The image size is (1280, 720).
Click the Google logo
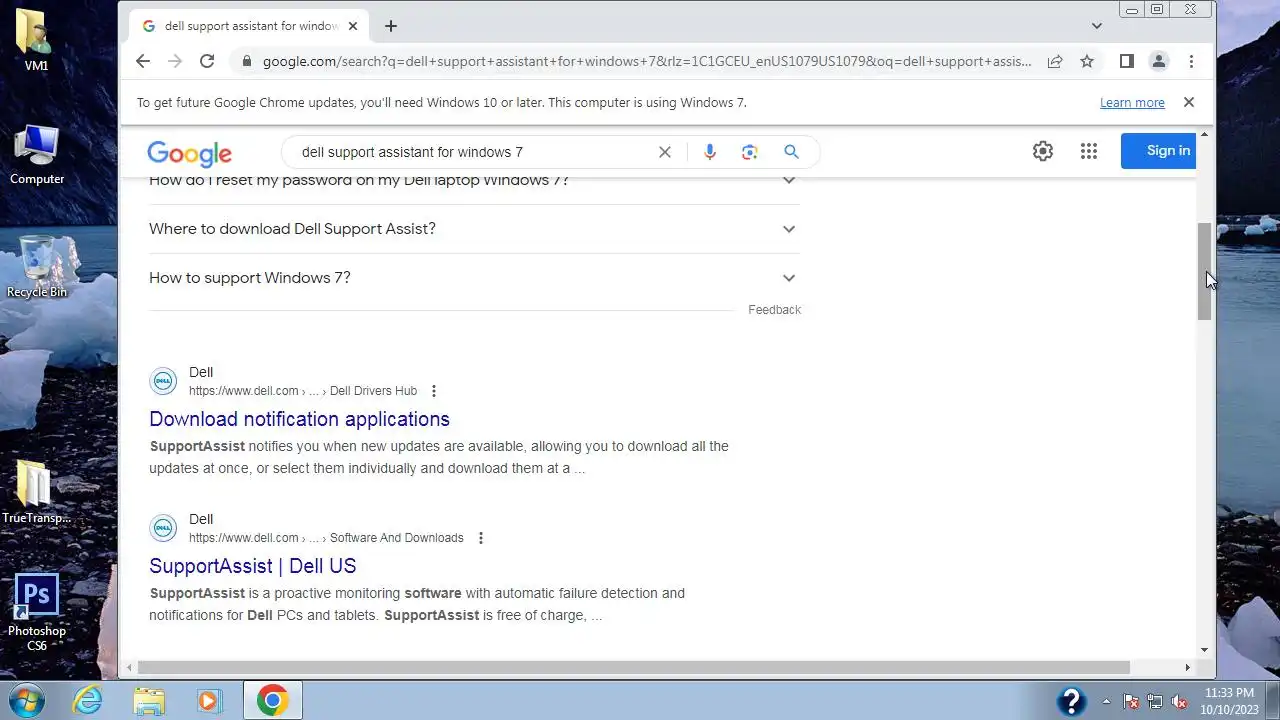[x=189, y=153]
